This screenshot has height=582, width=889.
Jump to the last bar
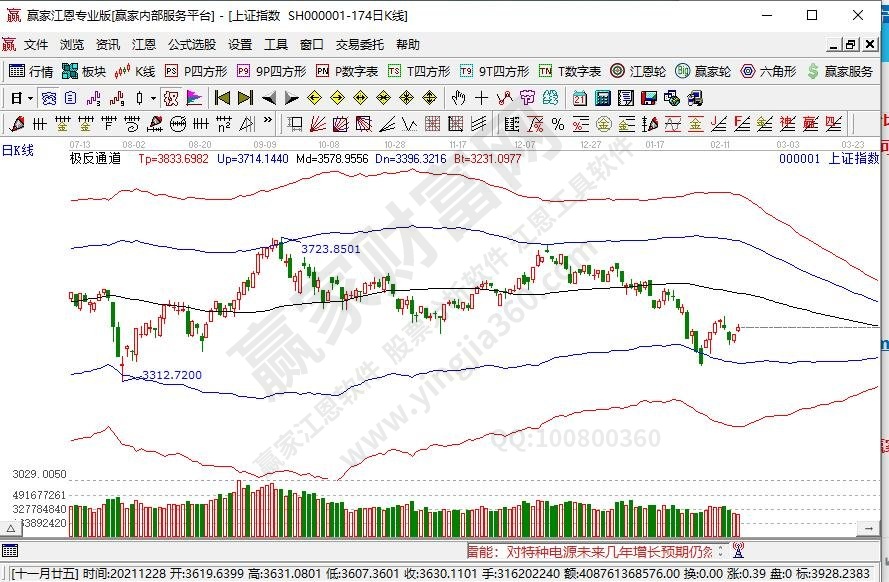[245, 99]
